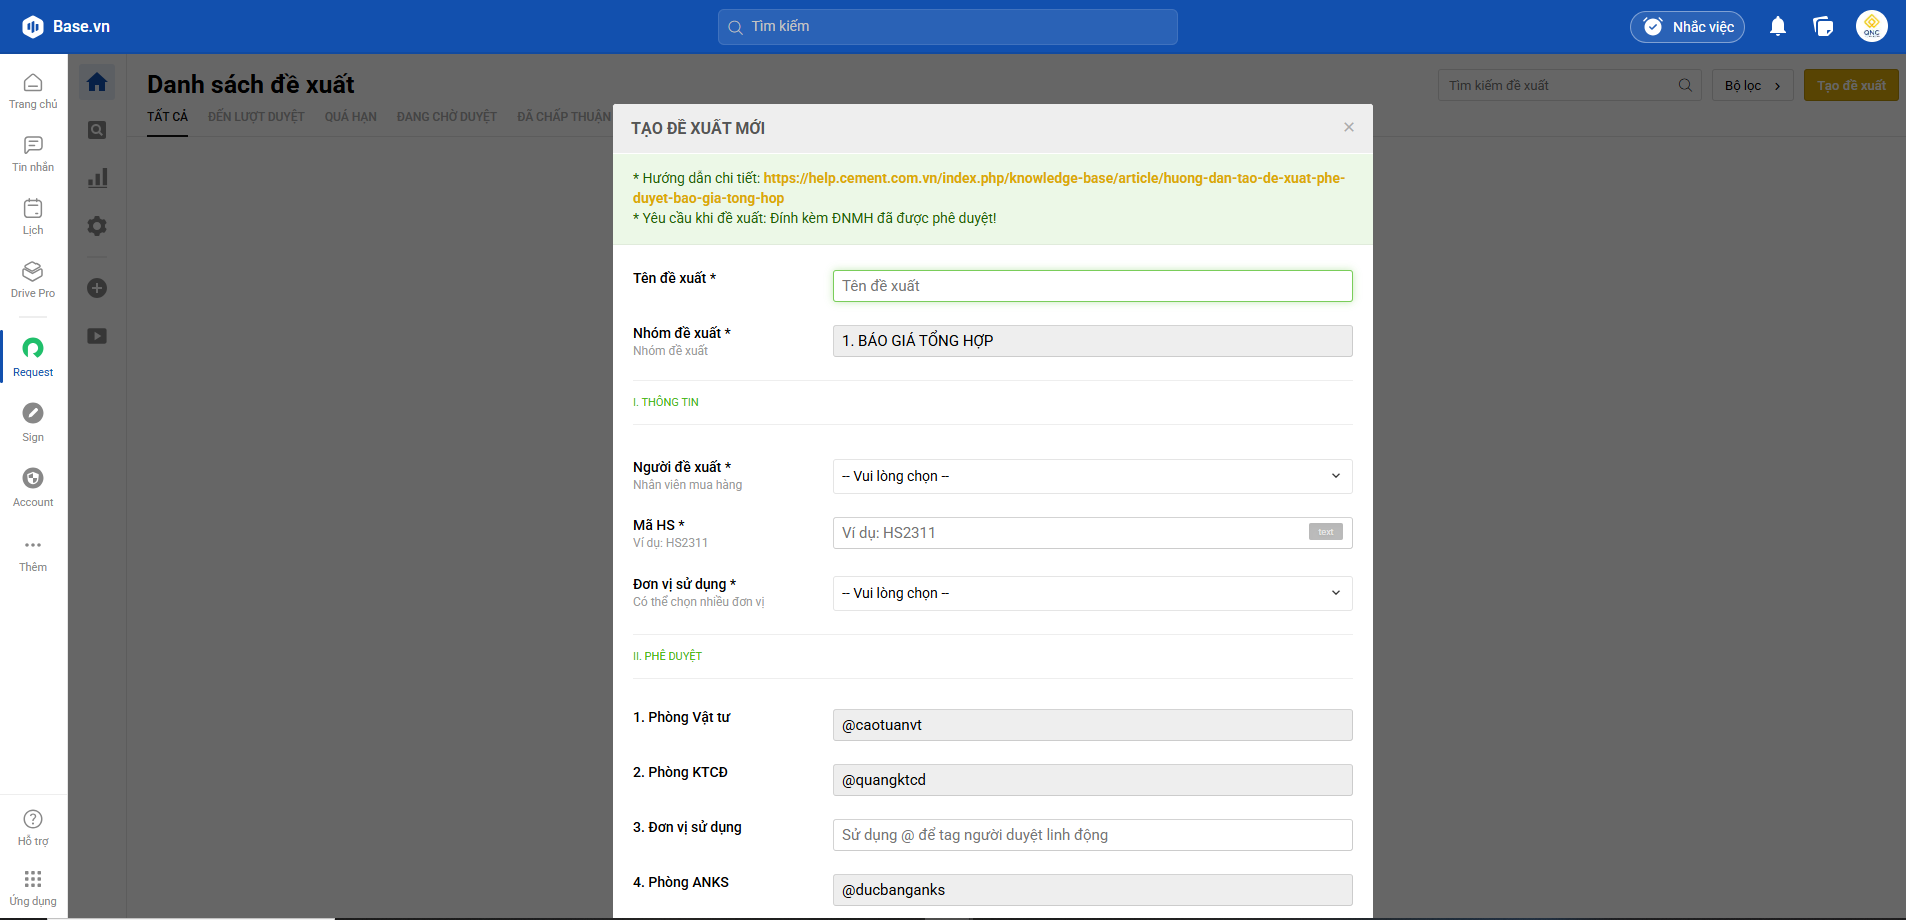Close the Tạo đề xuất mới dialog
Viewport: 1906px width, 920px height.
1349,127
